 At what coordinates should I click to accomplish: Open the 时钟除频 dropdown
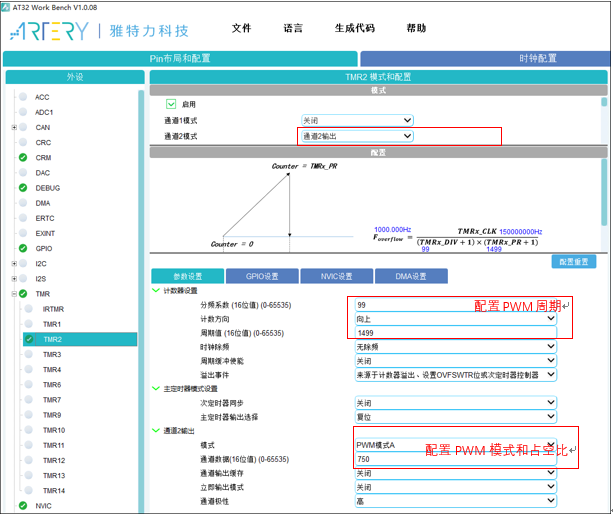[455, 347]
